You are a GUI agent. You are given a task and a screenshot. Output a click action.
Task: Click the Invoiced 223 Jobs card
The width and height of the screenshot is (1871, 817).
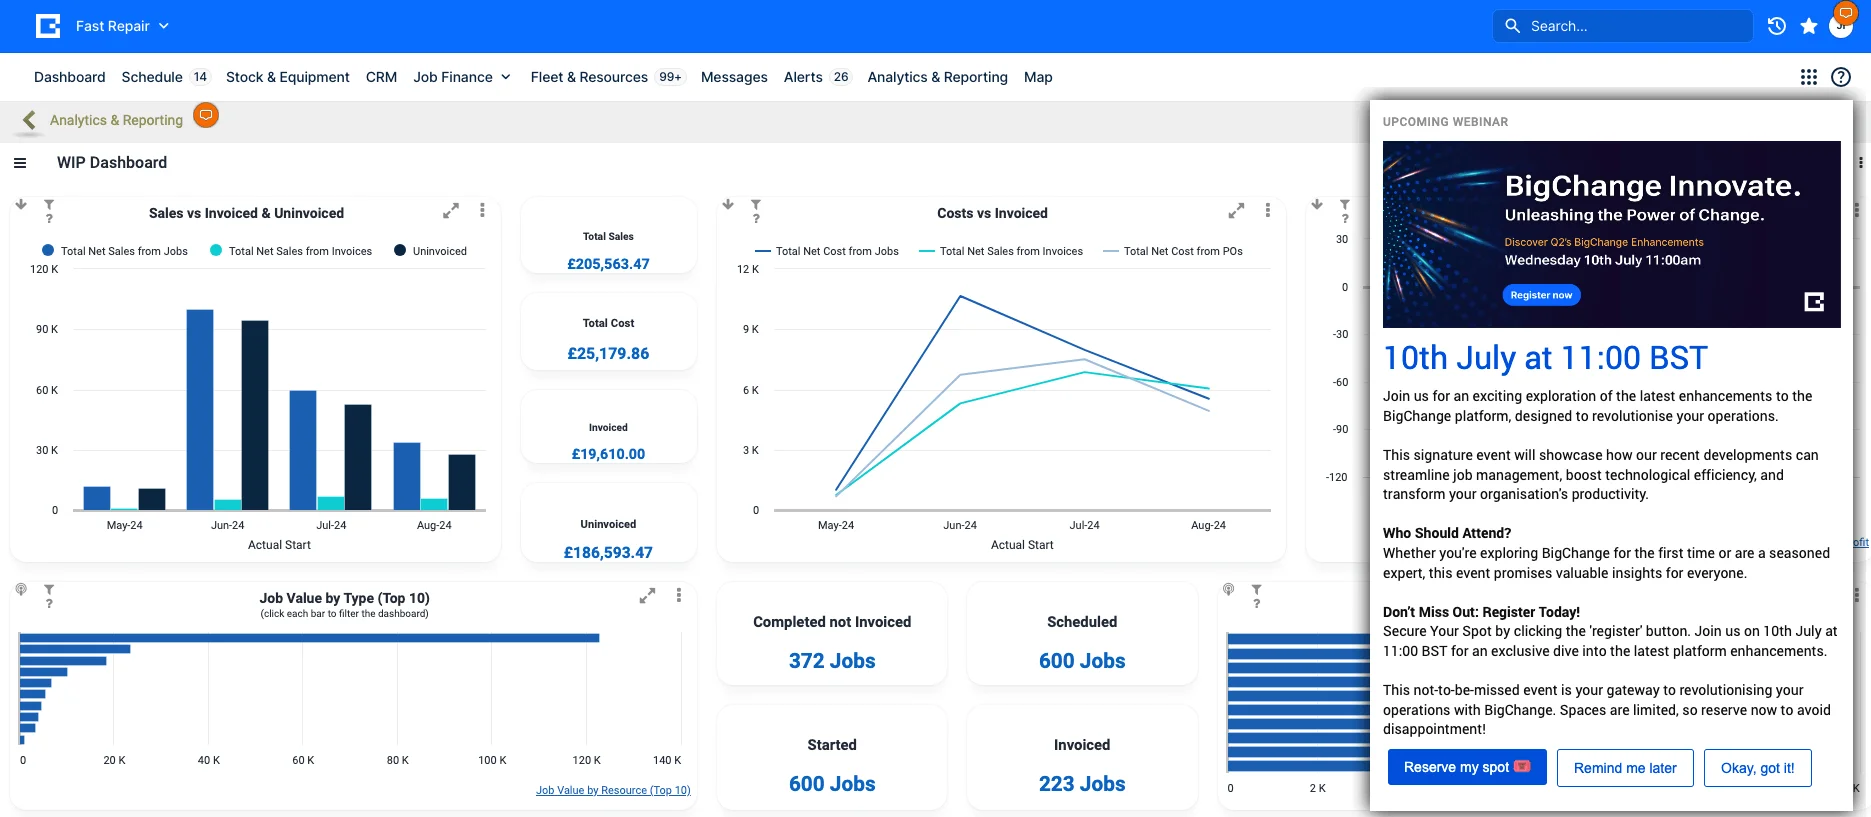(1082, 758)
